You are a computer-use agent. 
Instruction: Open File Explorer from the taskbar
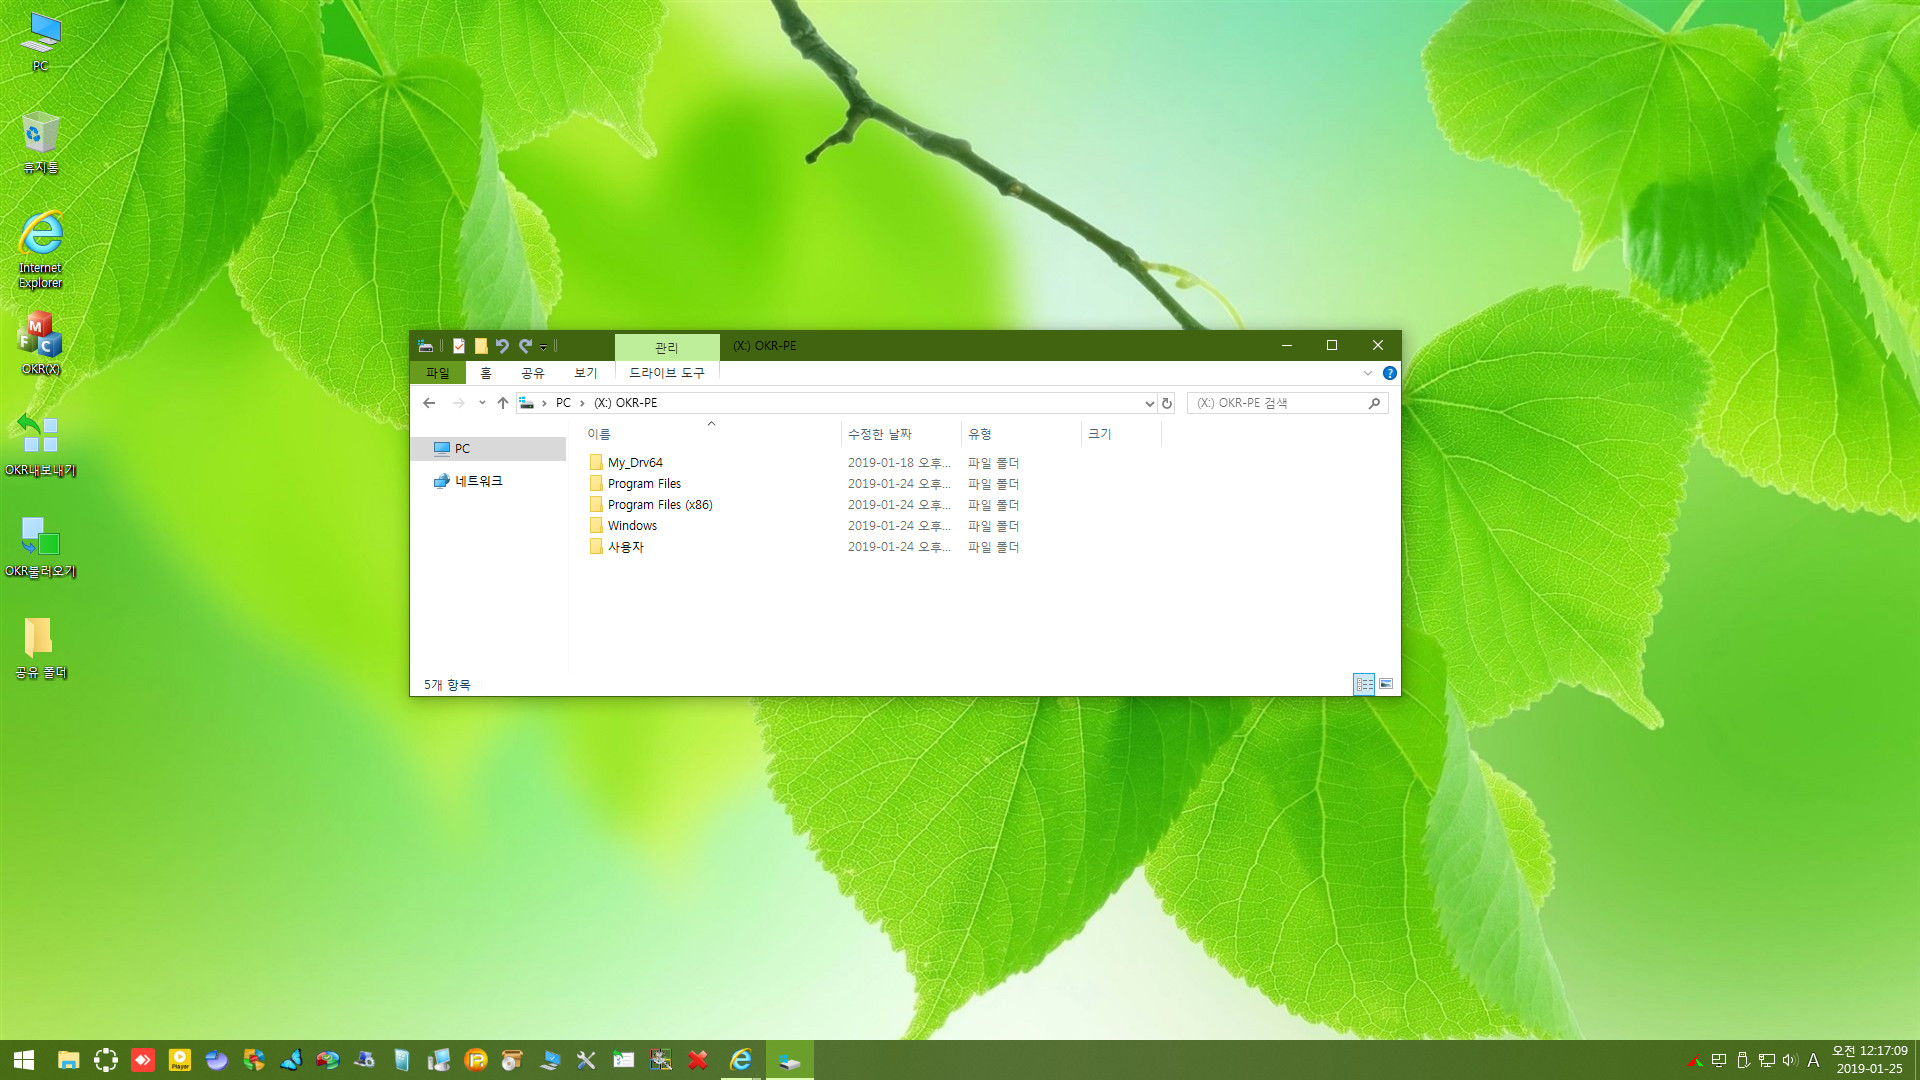click(68, 1060)
